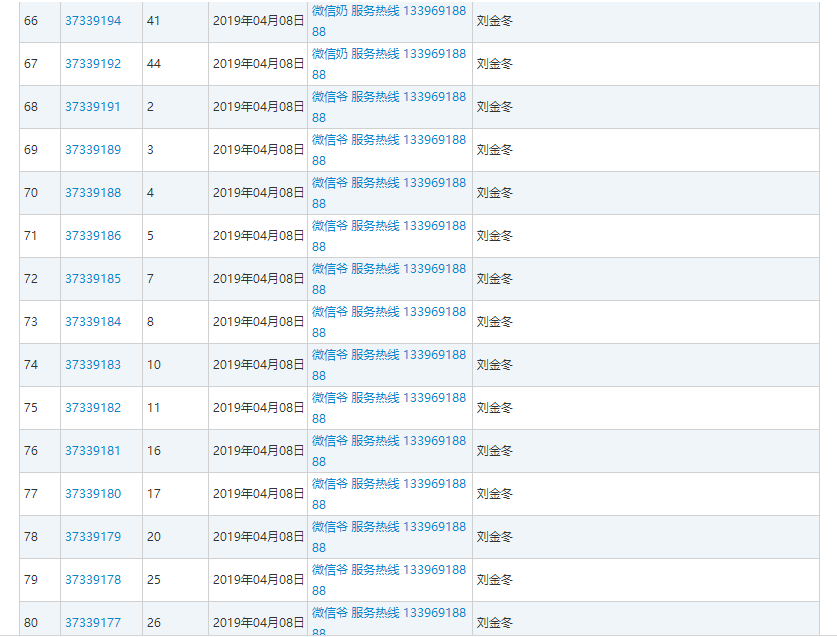Screen dimensions: 837x637
Task: Select applicant 刘金冬 in row 72
Action: pos(494,279)
